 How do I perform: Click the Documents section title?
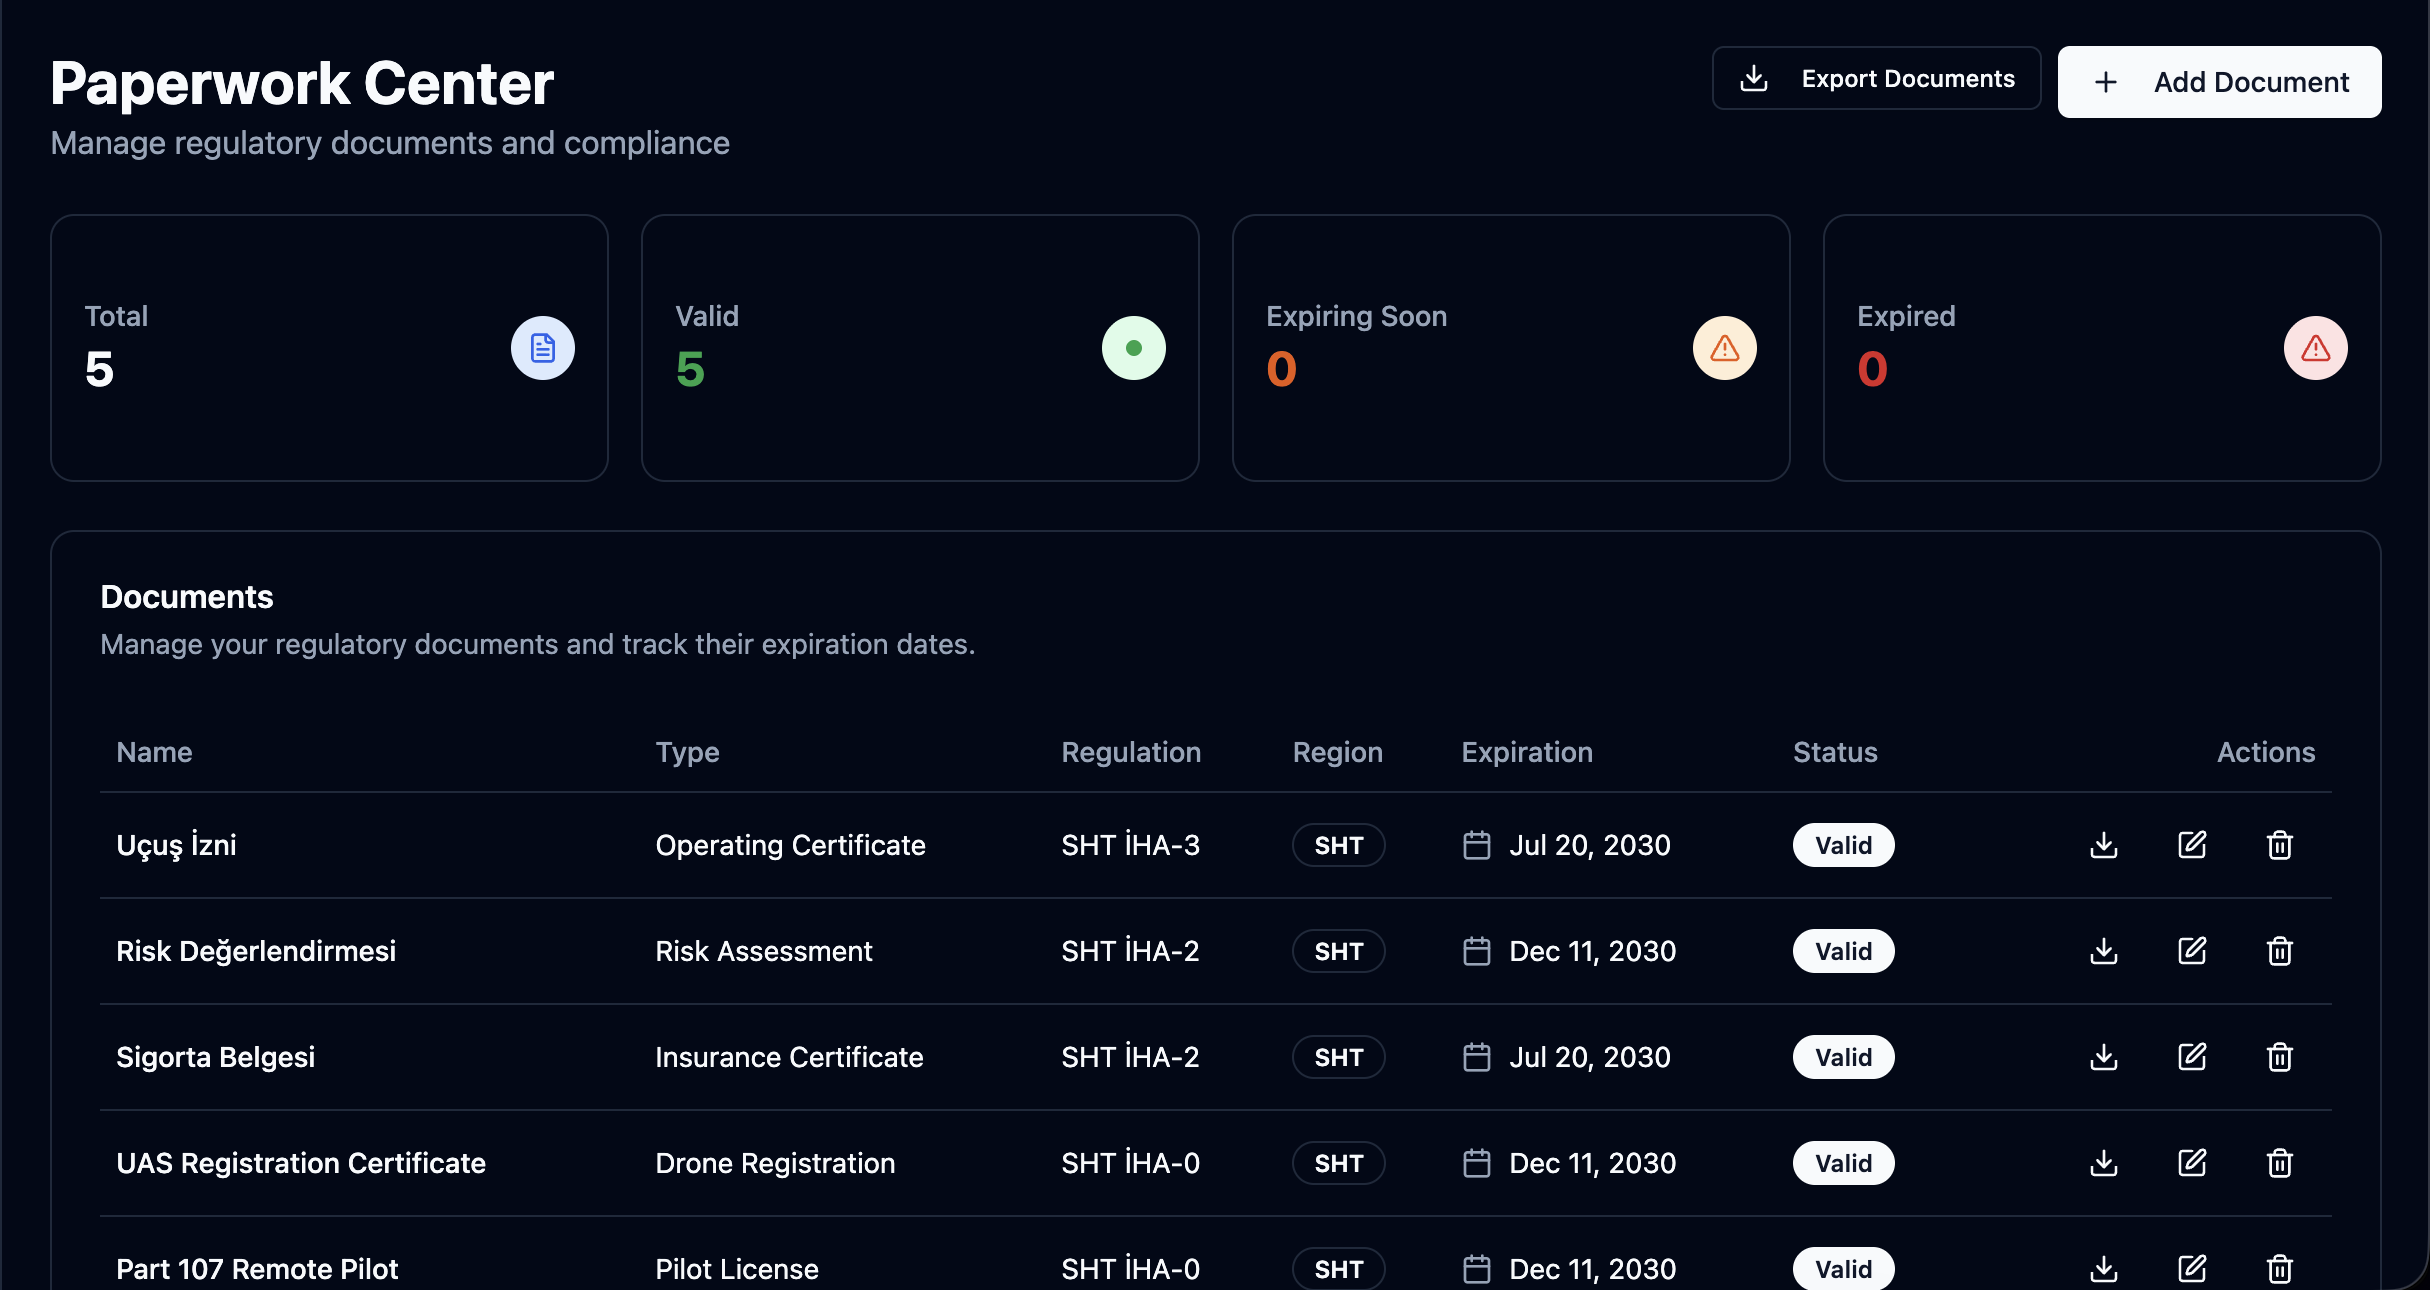tap(187, 597)
